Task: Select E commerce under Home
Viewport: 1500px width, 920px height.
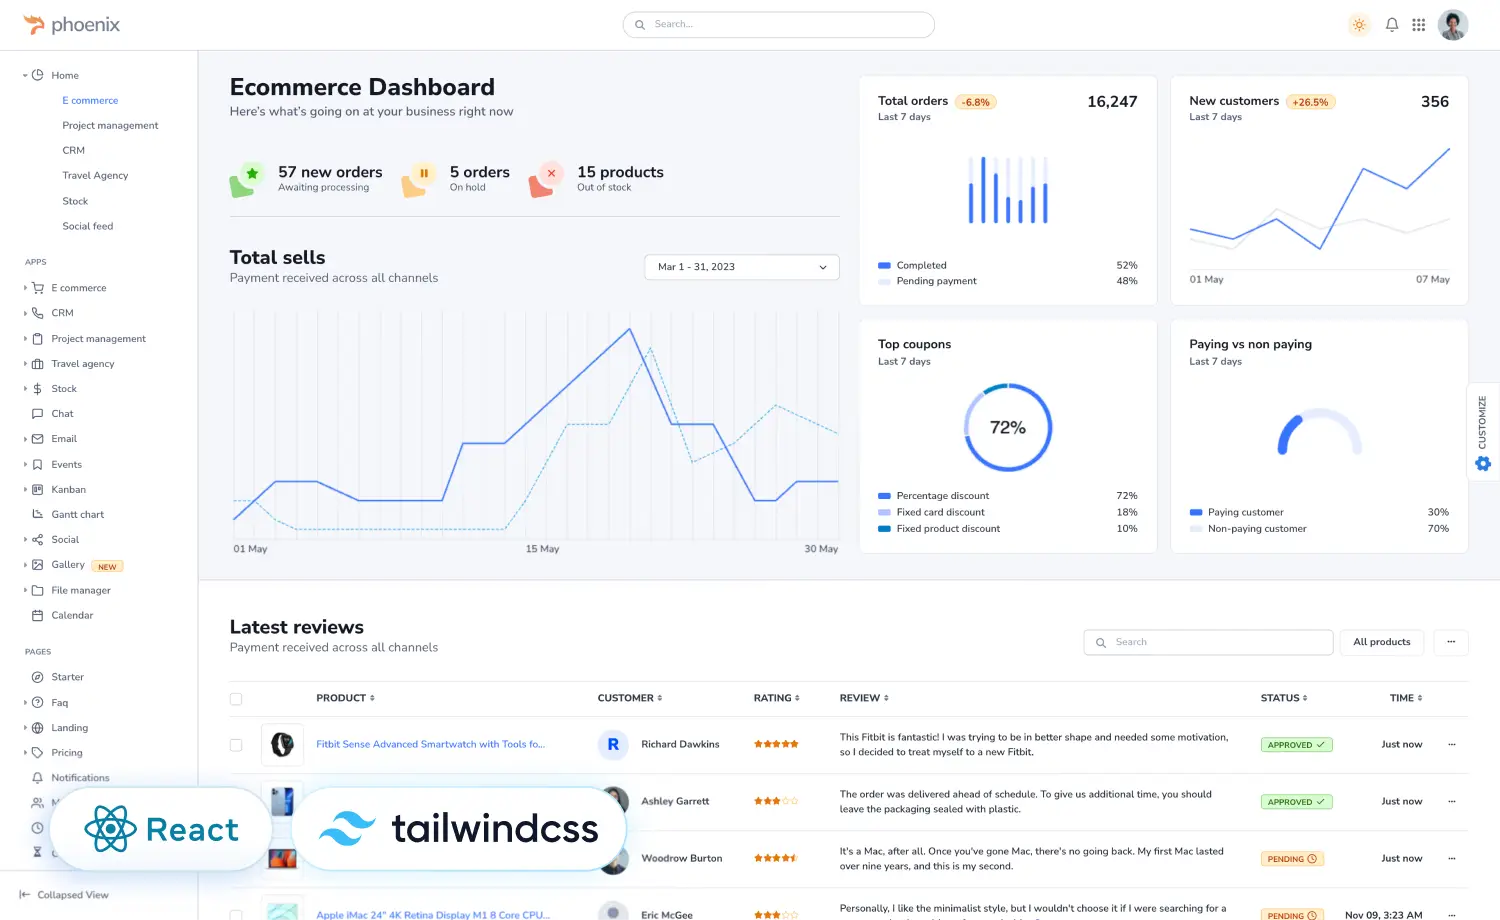Action: coord(90,100)
